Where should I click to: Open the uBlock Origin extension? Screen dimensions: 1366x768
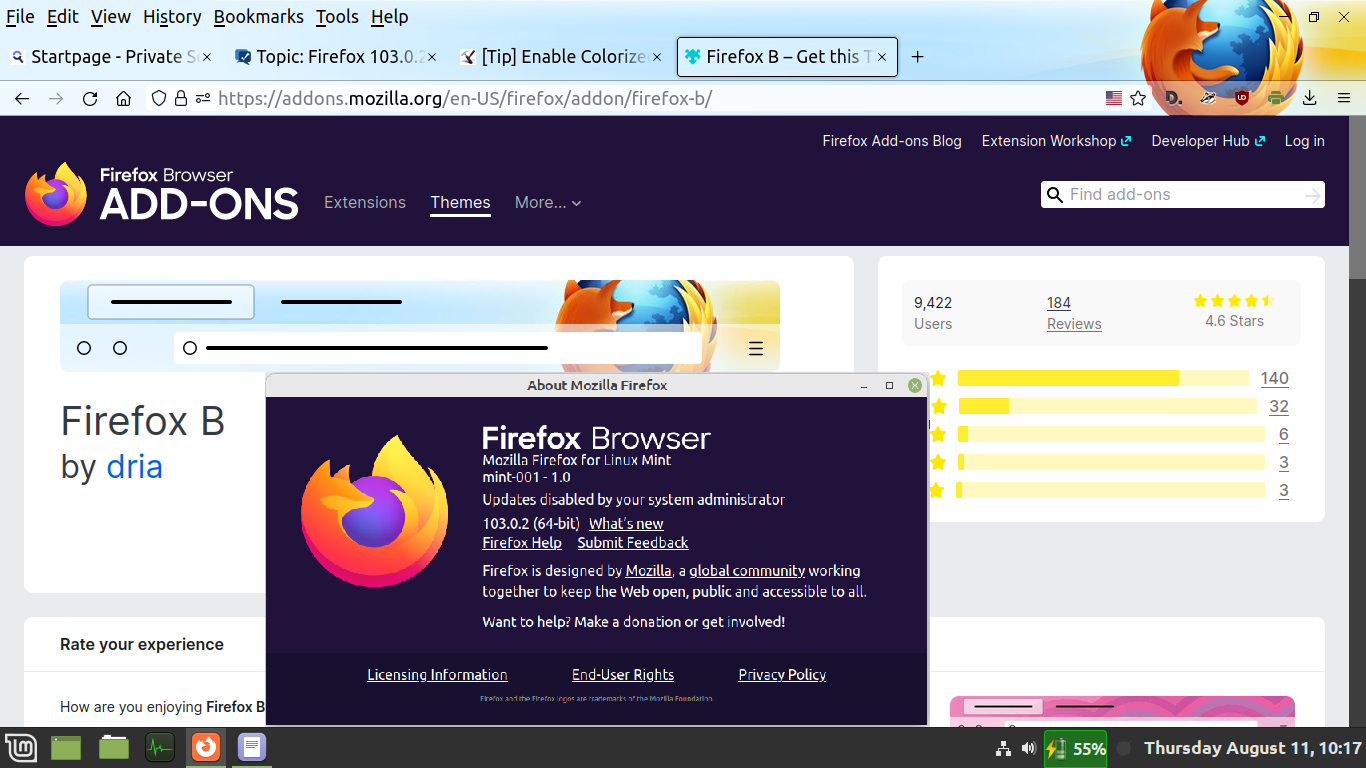1241,98
